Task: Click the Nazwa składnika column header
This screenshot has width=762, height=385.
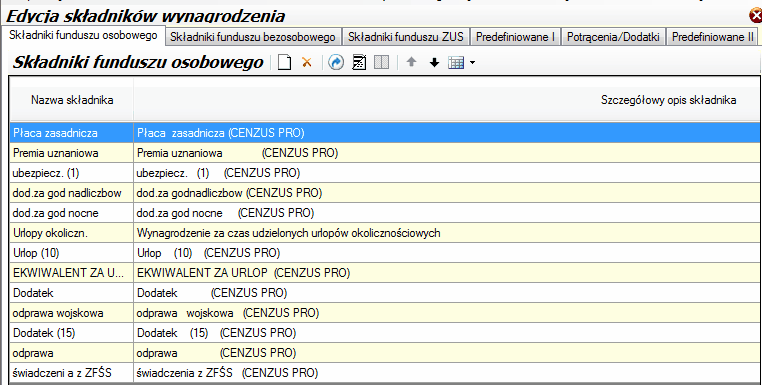Action: click(72, 100)
